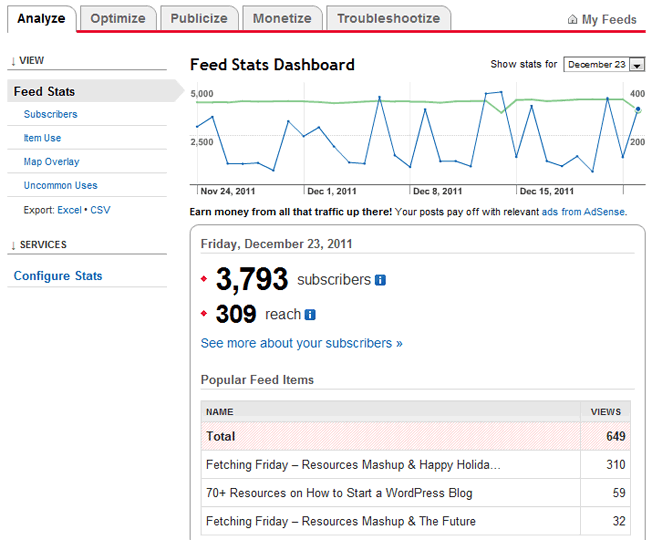
Task: Open the Item Use view
Action: pyautogui.click(x=42, y=138)
